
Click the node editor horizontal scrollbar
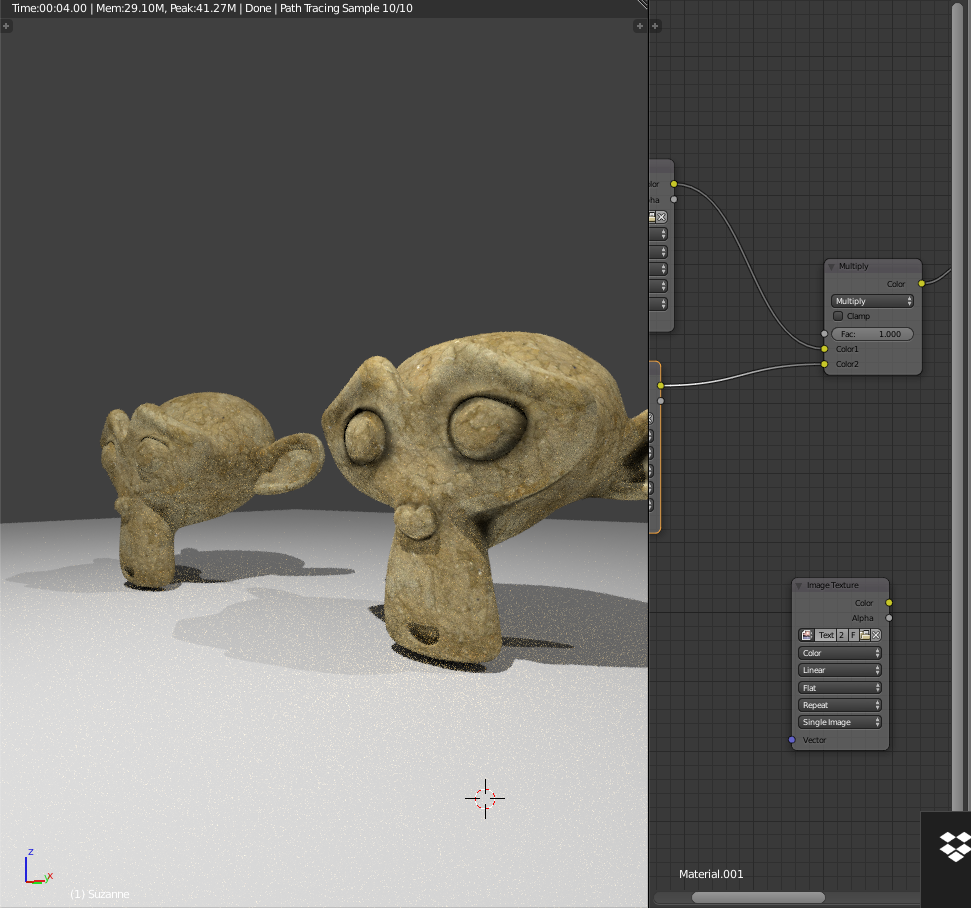click(758, 897)
